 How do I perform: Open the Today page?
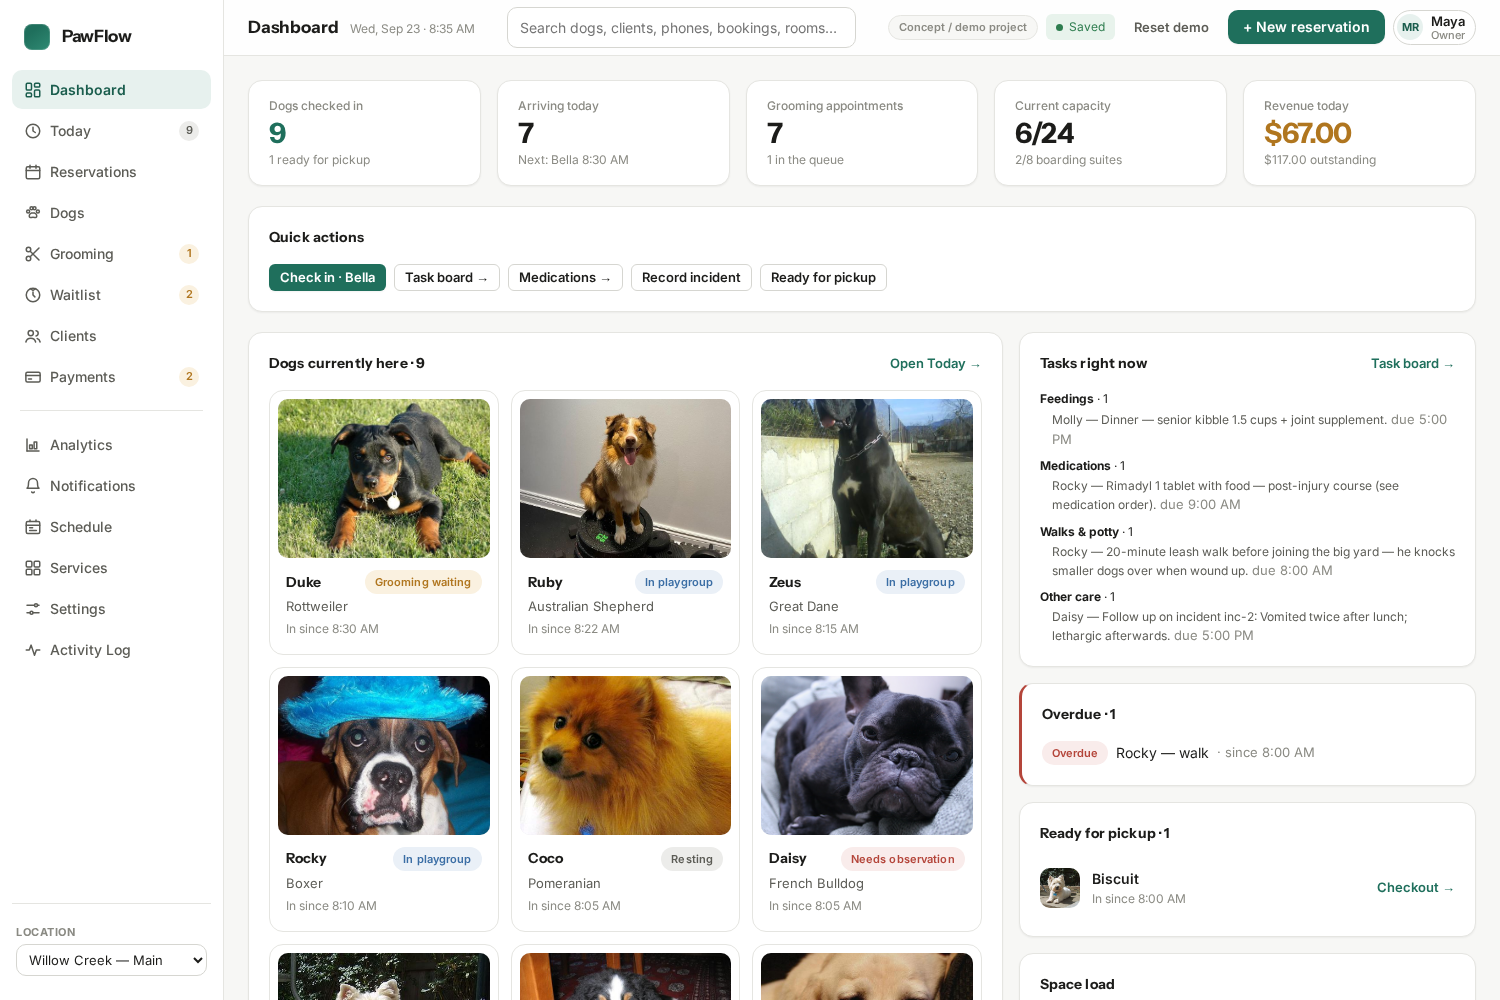tap(111, 131)
